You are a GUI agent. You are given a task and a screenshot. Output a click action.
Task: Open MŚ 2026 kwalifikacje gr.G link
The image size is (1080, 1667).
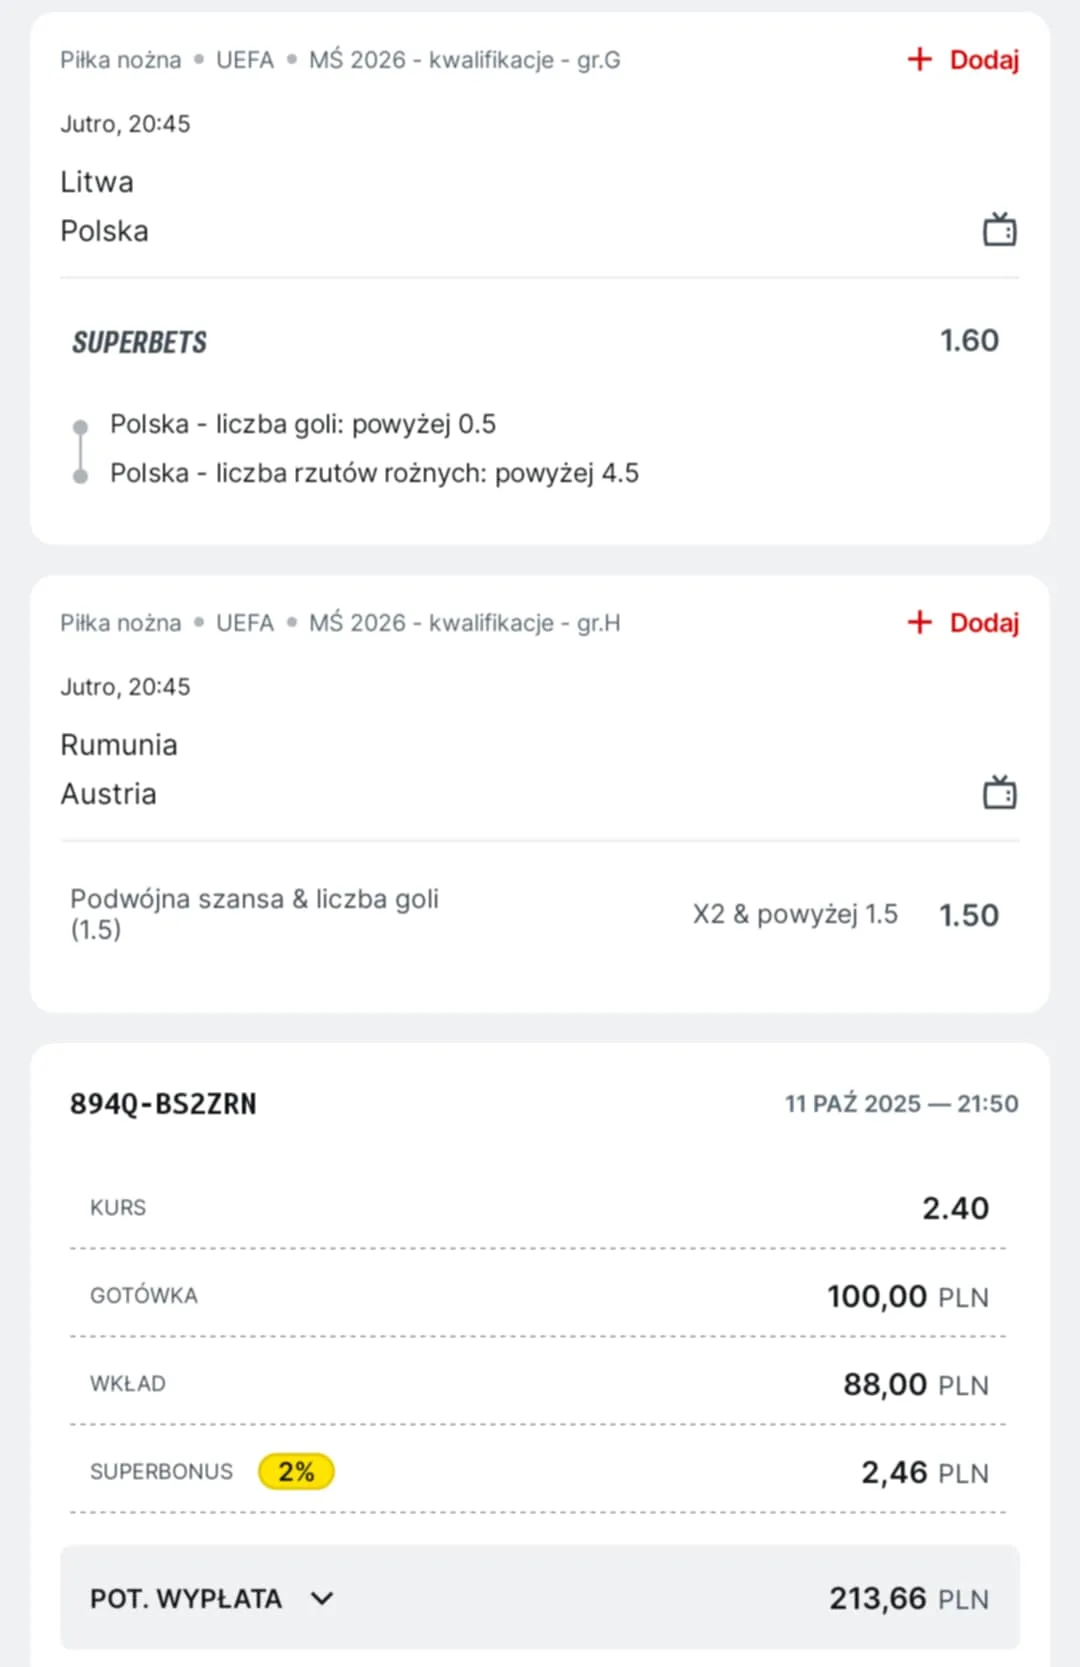tap(464, 60)
